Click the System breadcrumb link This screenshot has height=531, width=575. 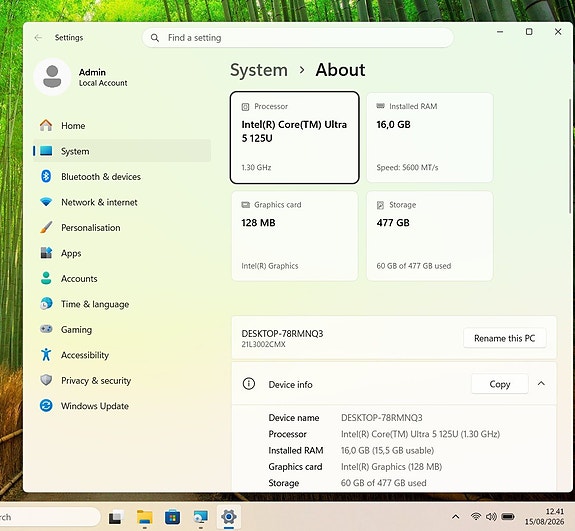[x=259, y=70]
